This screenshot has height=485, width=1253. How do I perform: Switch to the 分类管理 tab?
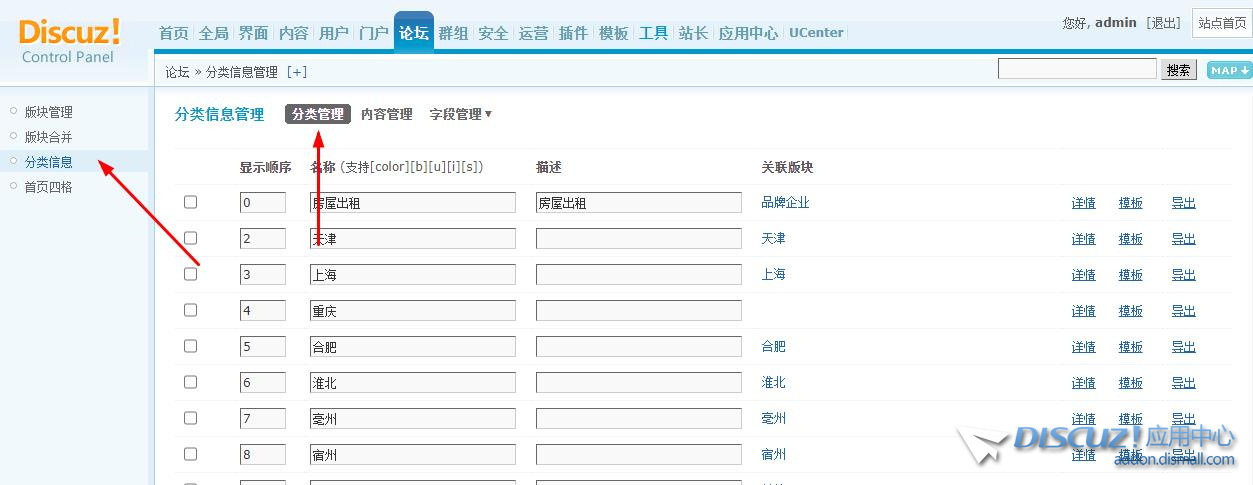click(318, 114)
